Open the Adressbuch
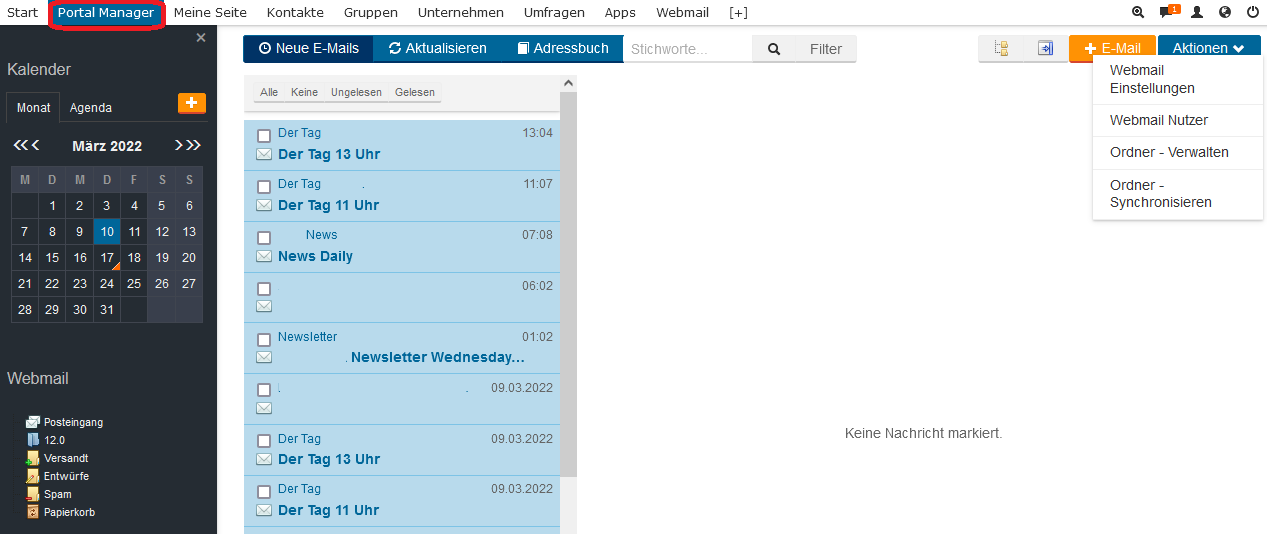 click(562, 48)
